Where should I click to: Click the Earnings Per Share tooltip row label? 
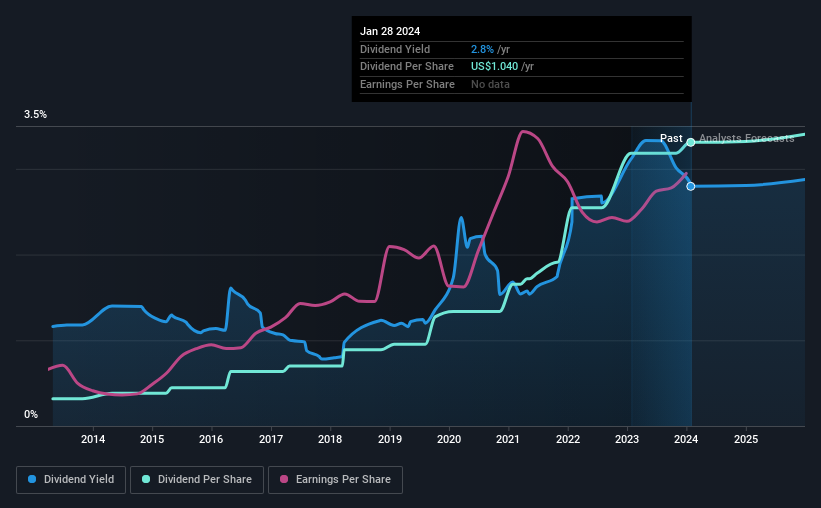(407, 84)
